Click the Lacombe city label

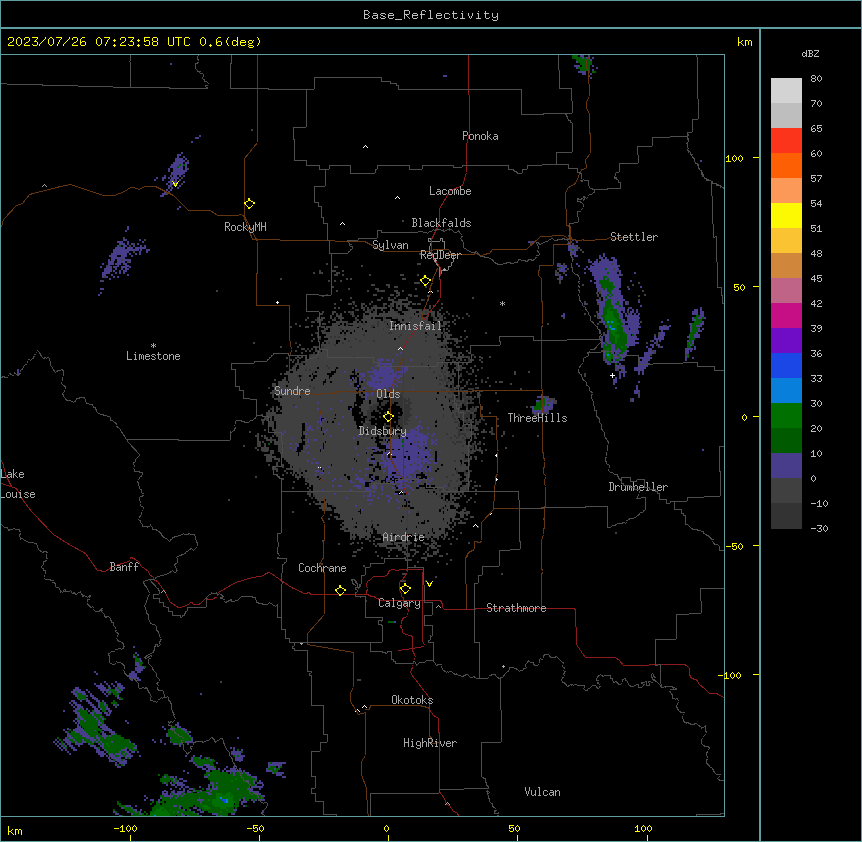coord(450,191)
